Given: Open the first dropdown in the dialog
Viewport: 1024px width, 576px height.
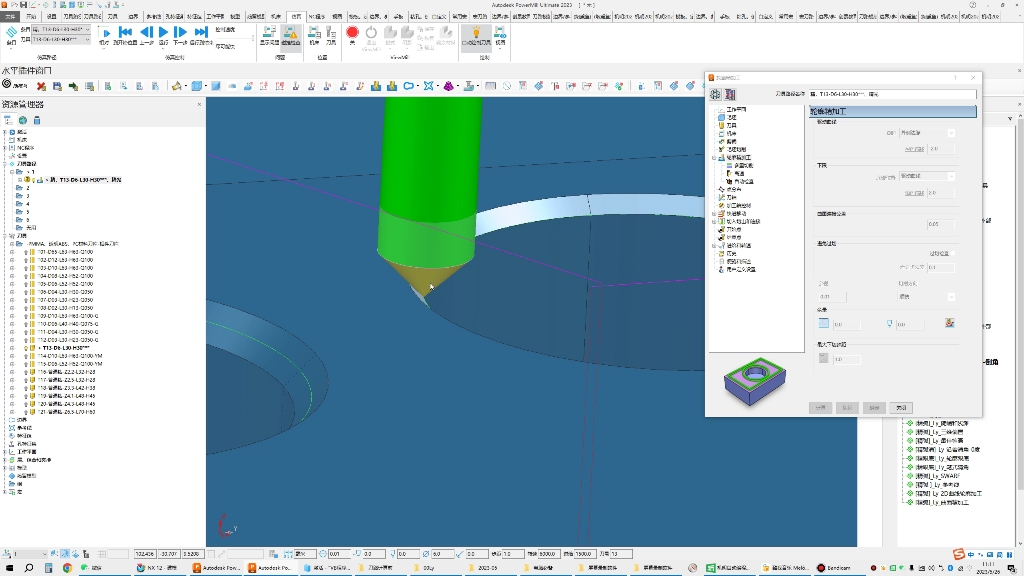Looking at the screenshot, I should coord(927,133).
